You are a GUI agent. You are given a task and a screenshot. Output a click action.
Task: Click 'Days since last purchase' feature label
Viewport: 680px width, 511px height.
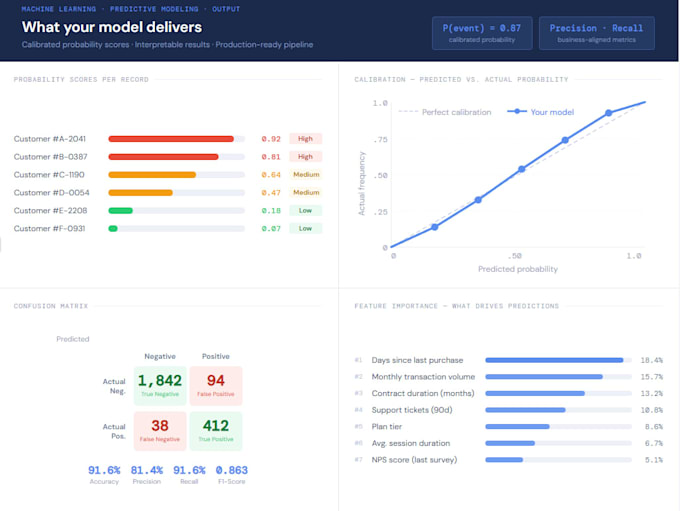point(417,360)
